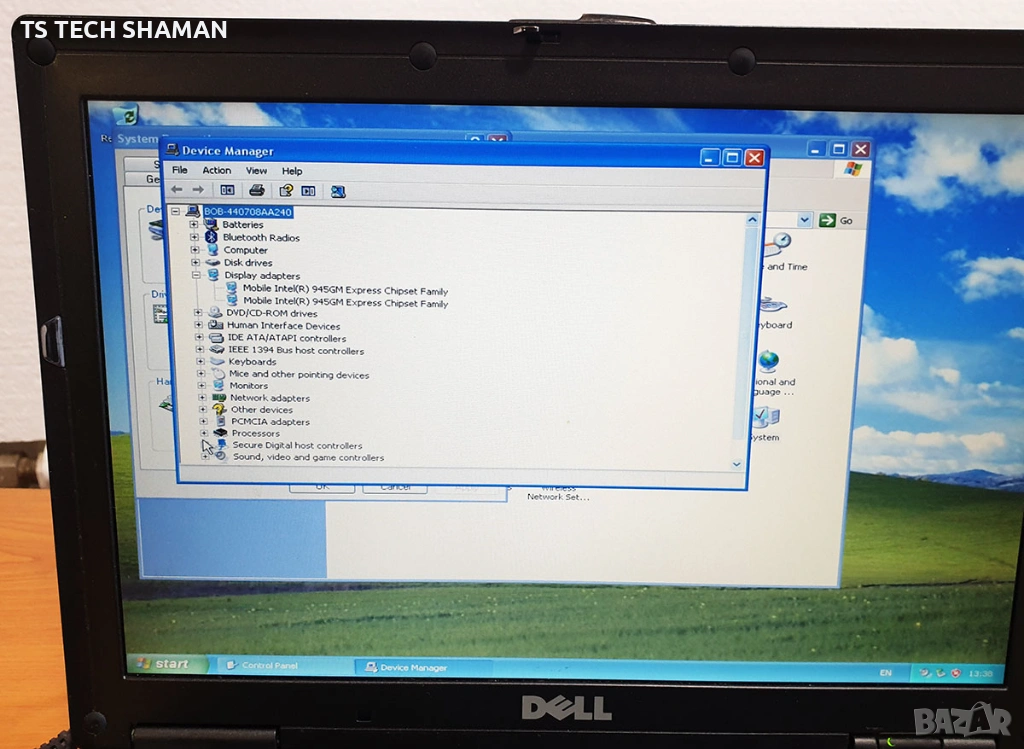Click the IEEE 1394 Bus host controllers icon
The height and width of the screenshot is (749, 1024).
tap(217, 349)
